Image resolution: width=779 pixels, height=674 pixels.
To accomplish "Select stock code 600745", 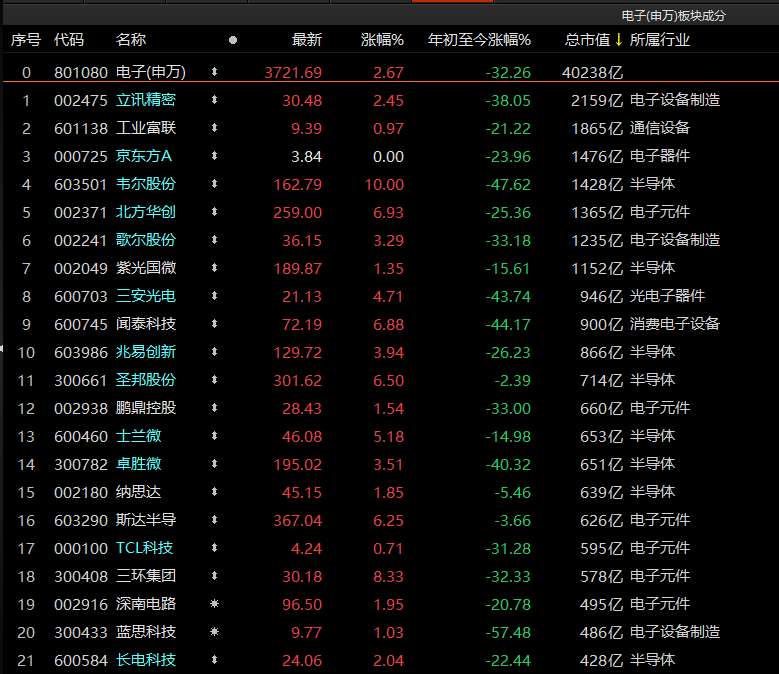I will click(x=81, y=324).
